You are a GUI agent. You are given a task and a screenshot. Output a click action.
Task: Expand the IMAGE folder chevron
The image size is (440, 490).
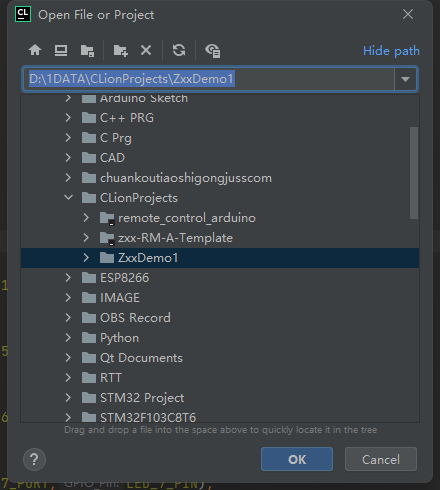[x=68, y=298]
